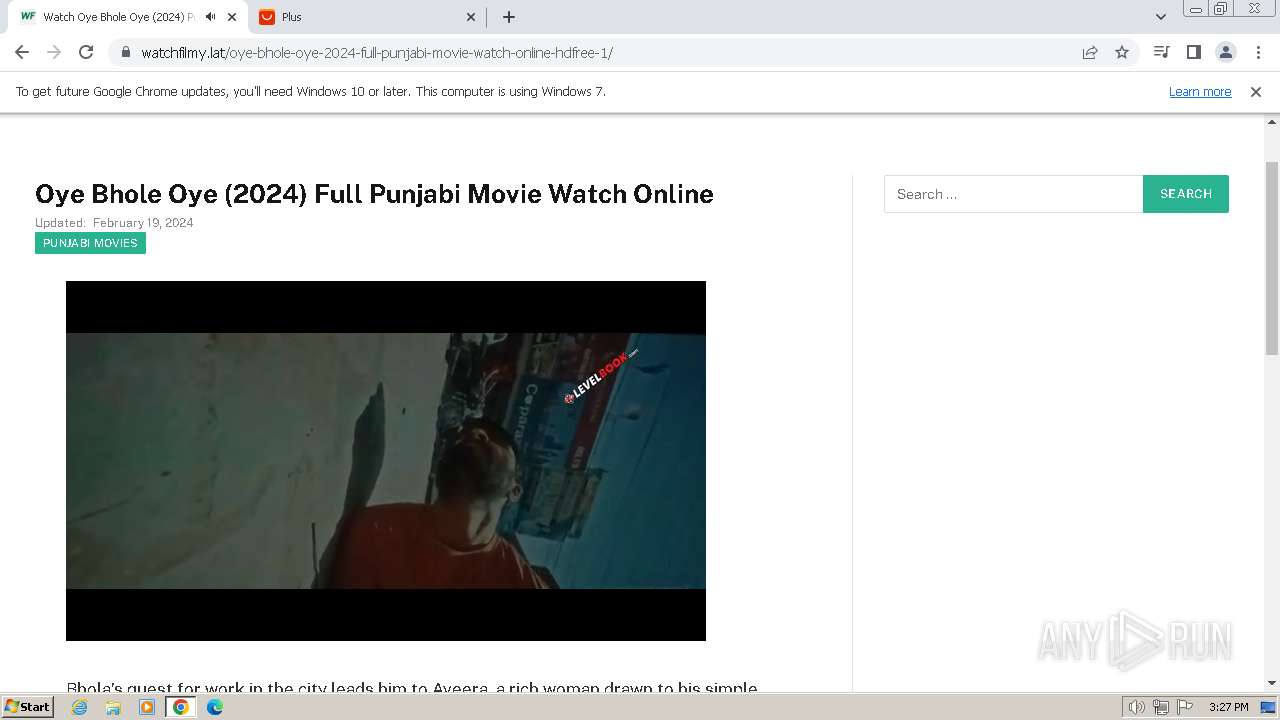The image size is (1280, 720).
Task: Click in the Search input field
Action: point(1013,194)
